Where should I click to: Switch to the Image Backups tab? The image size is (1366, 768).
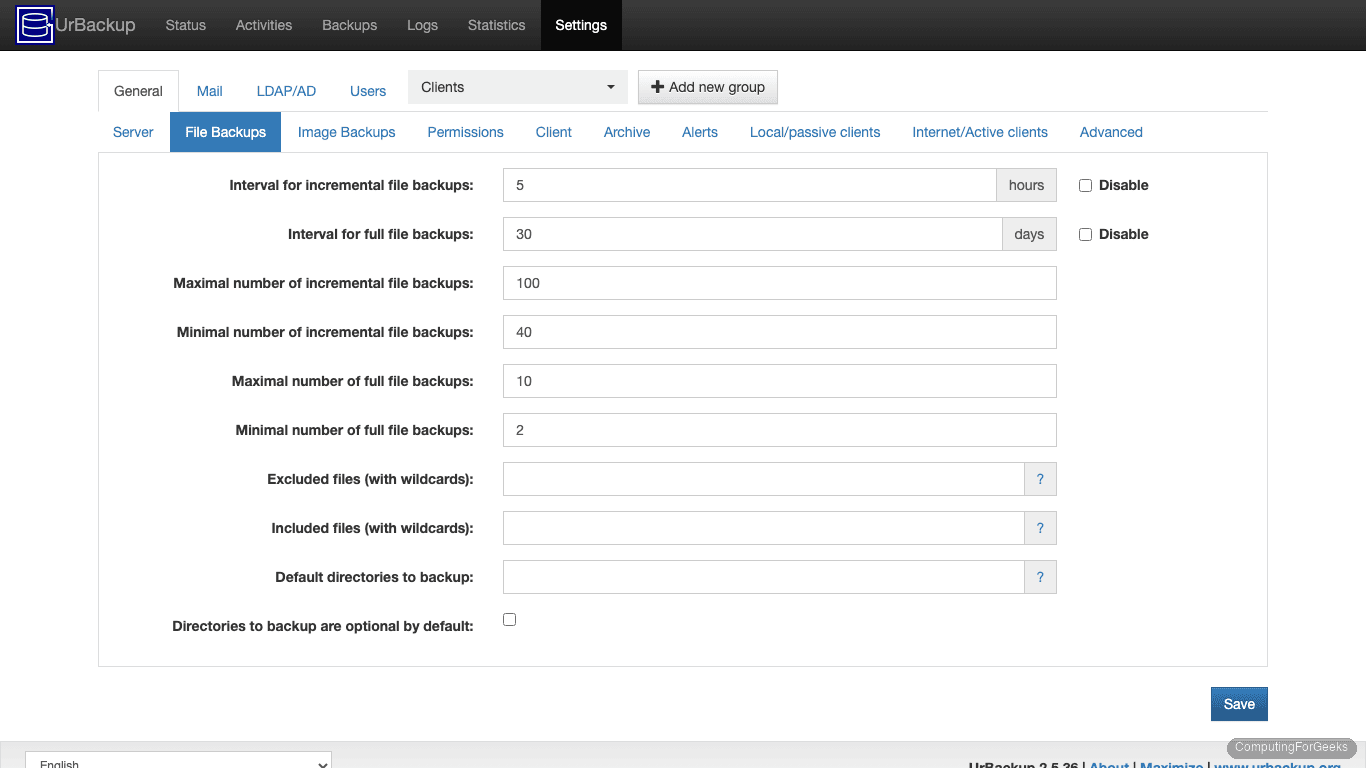(346, 132)
